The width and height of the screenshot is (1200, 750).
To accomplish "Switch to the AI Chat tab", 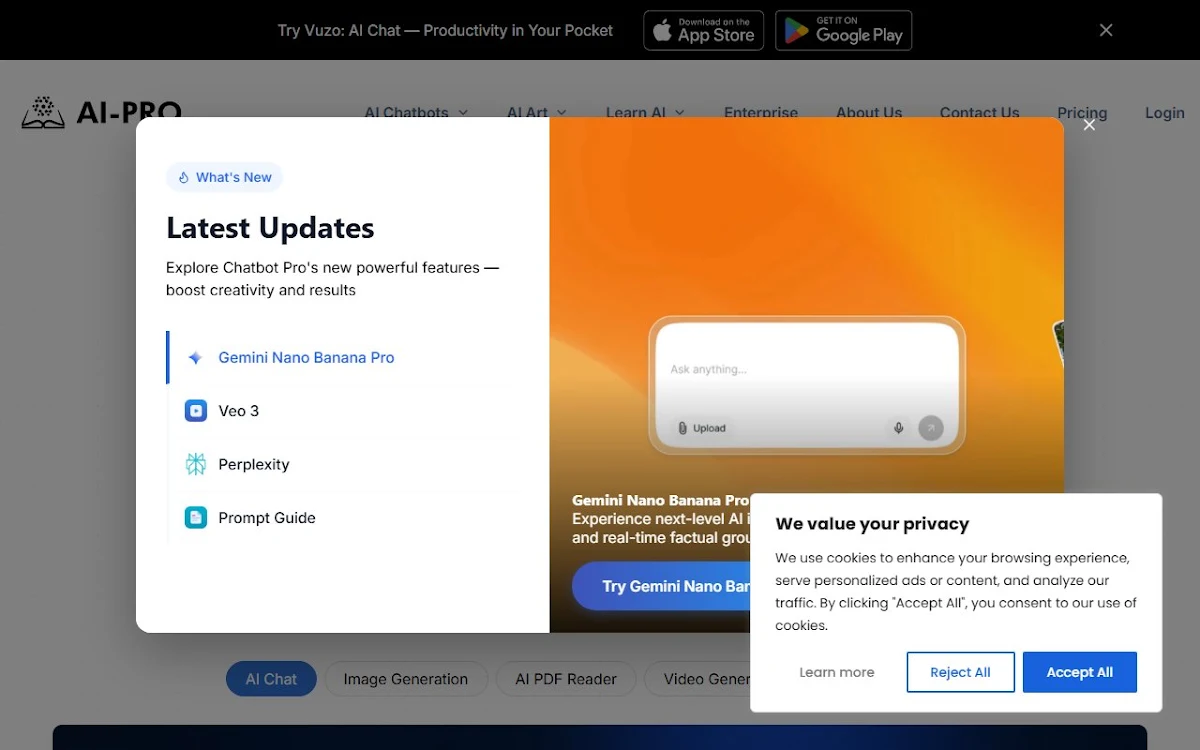I will click(271, 679).
